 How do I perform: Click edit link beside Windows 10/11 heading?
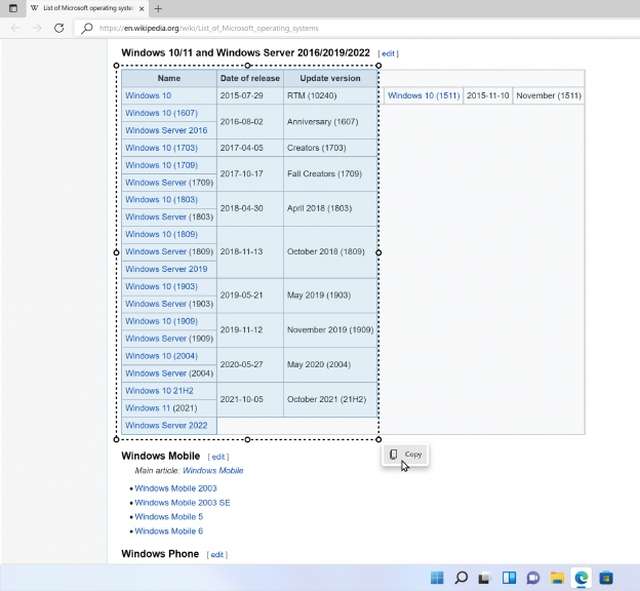click(x=388, y=53)
